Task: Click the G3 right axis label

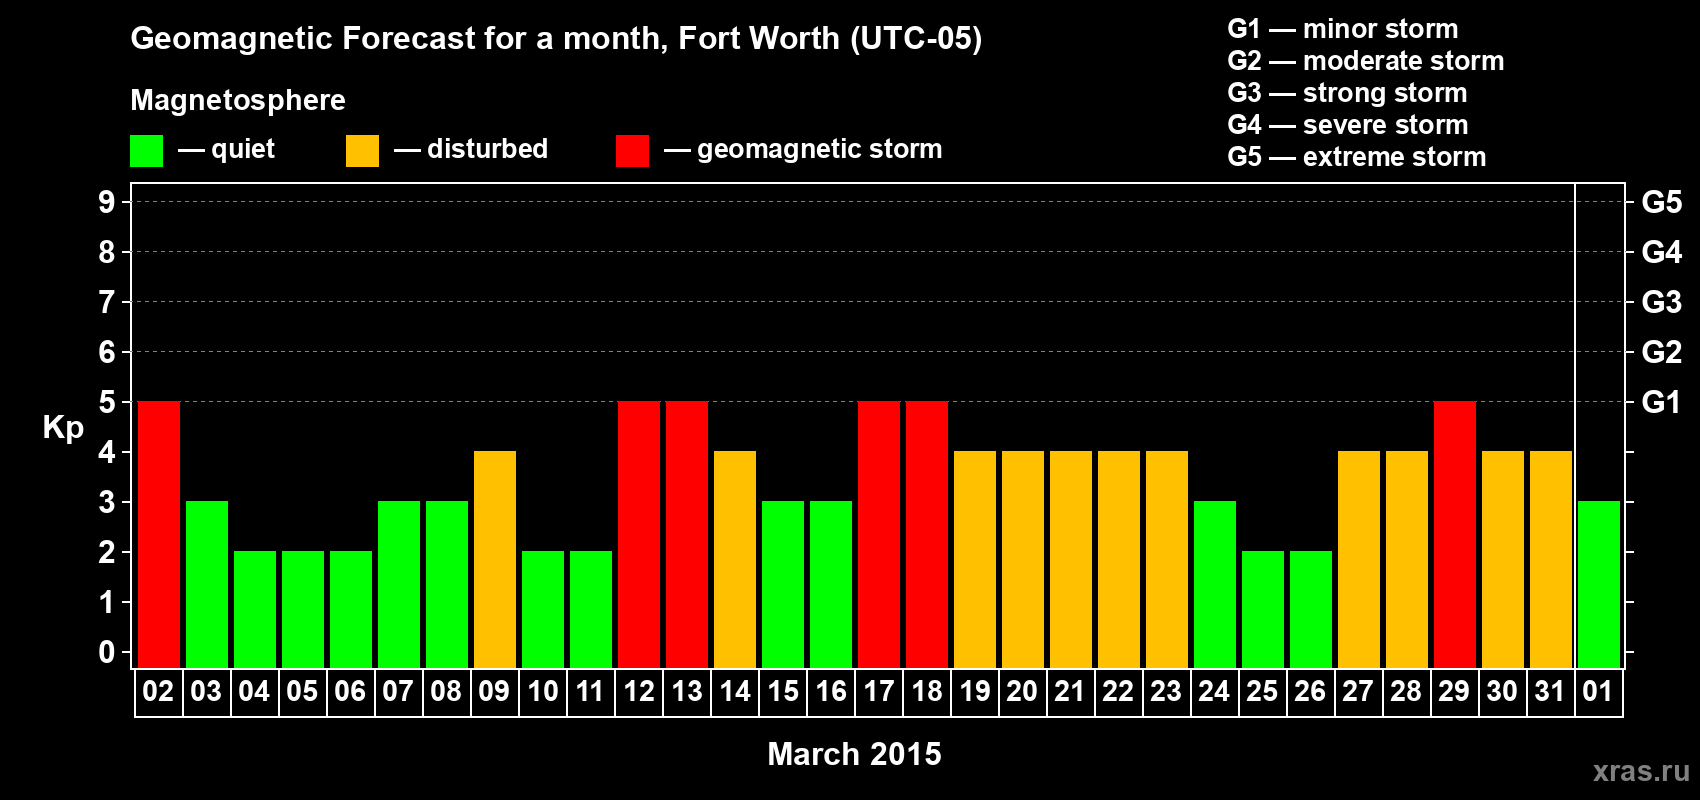Action: (x=1662, y=302)
